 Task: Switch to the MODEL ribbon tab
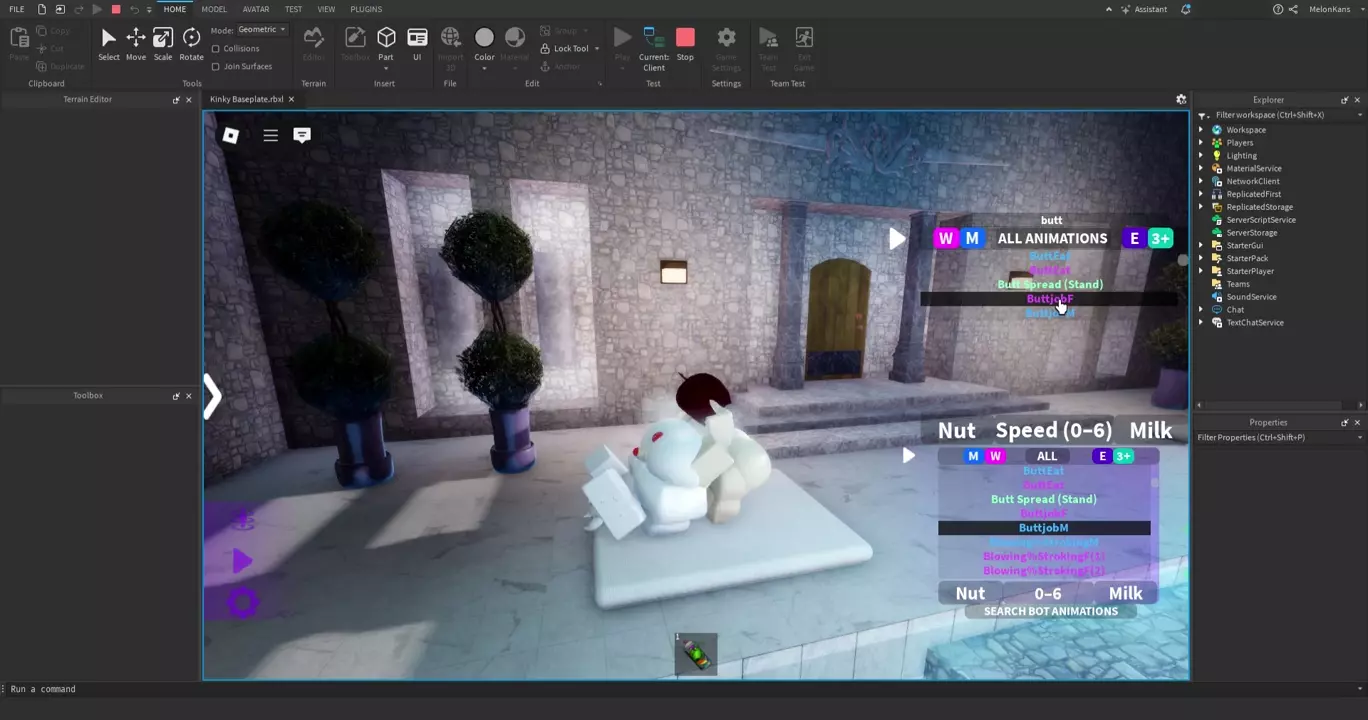click(x=214, y=9)
